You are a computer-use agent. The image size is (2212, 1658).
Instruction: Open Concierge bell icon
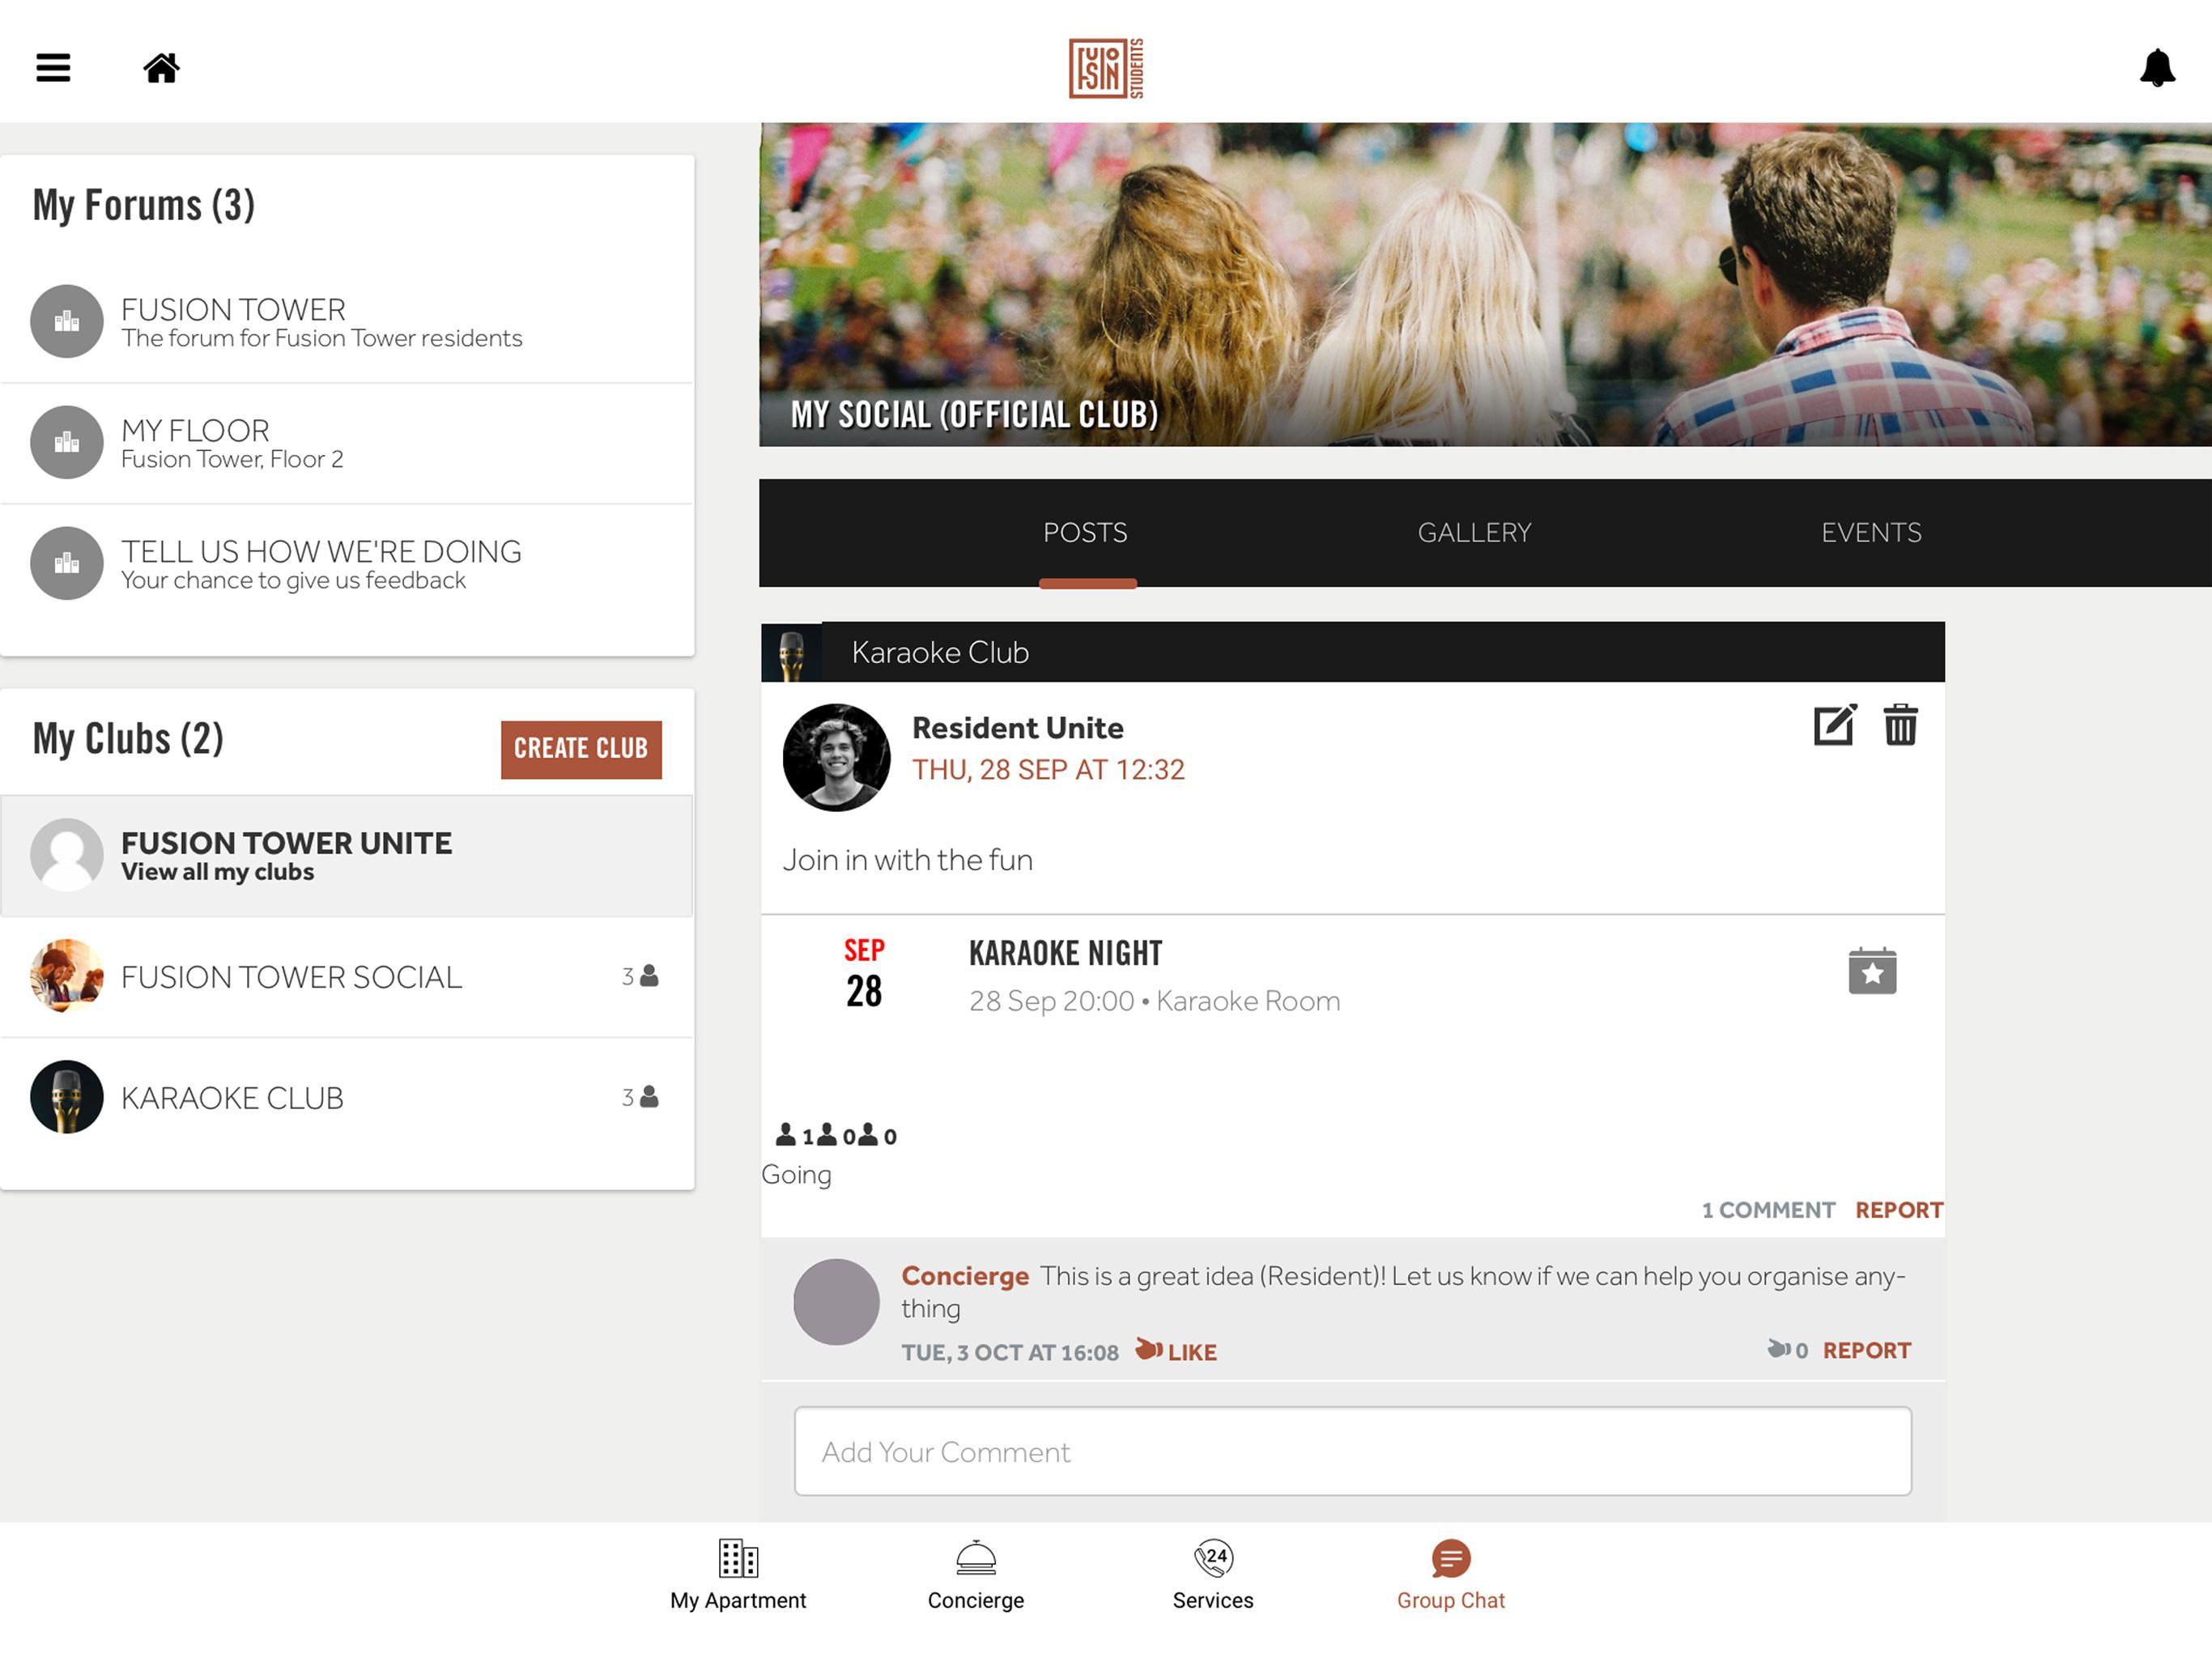point(976,1558)
